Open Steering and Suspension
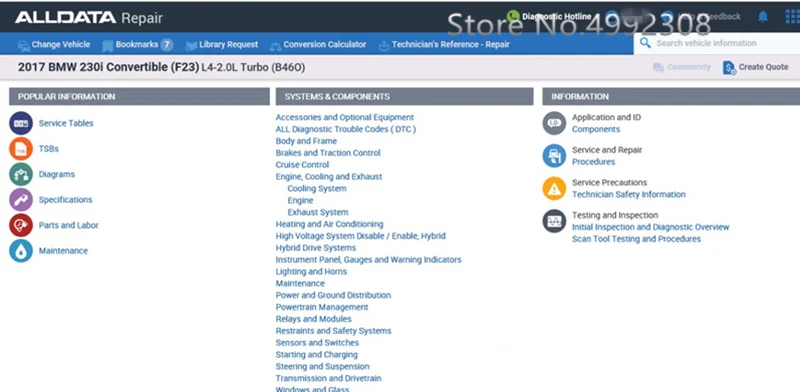Image resolution: width=800 pixels, height=392 pixels. [x=322, y=366]
